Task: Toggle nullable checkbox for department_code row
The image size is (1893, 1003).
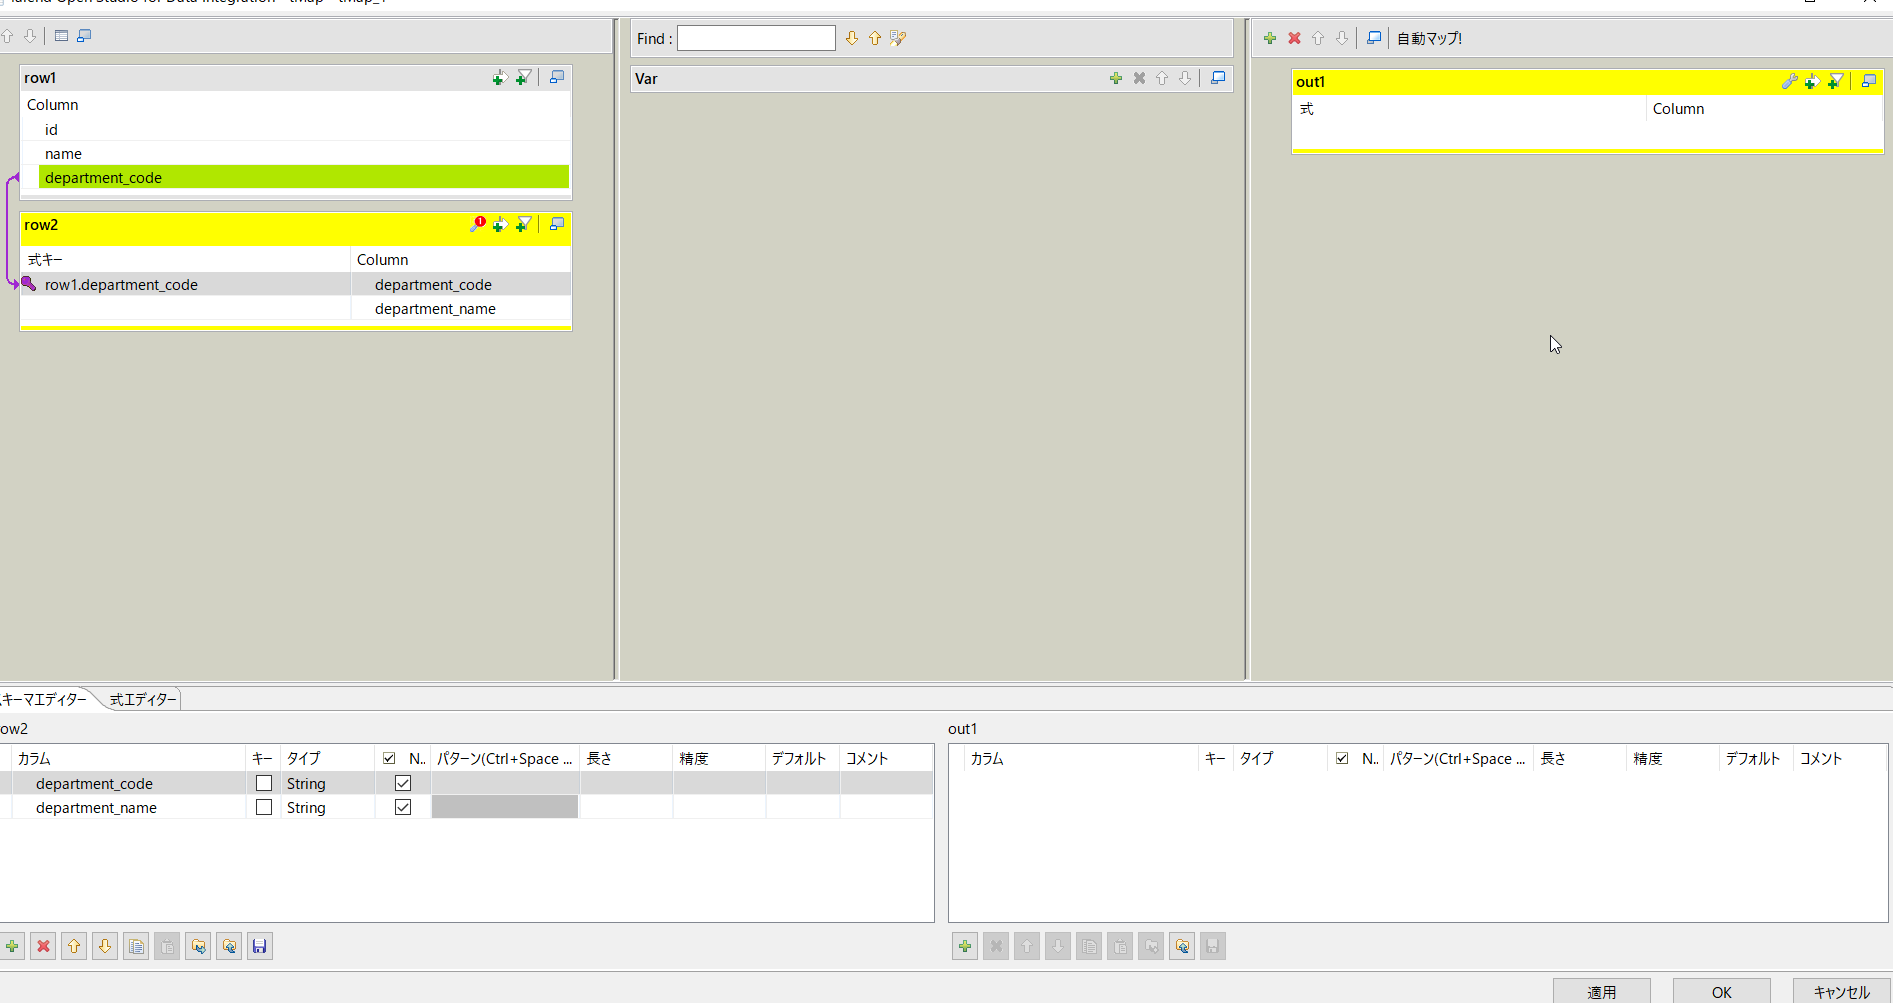Action: tap(403, 783)
